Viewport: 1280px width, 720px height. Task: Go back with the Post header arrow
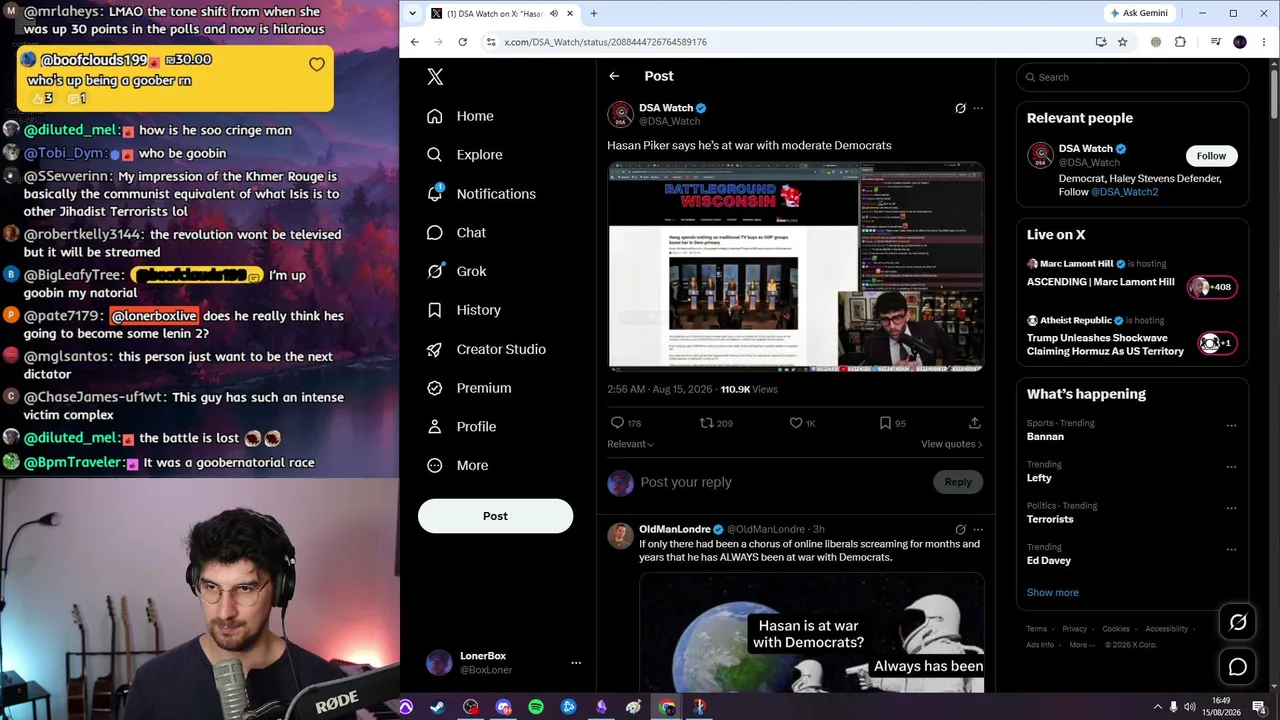614,76
